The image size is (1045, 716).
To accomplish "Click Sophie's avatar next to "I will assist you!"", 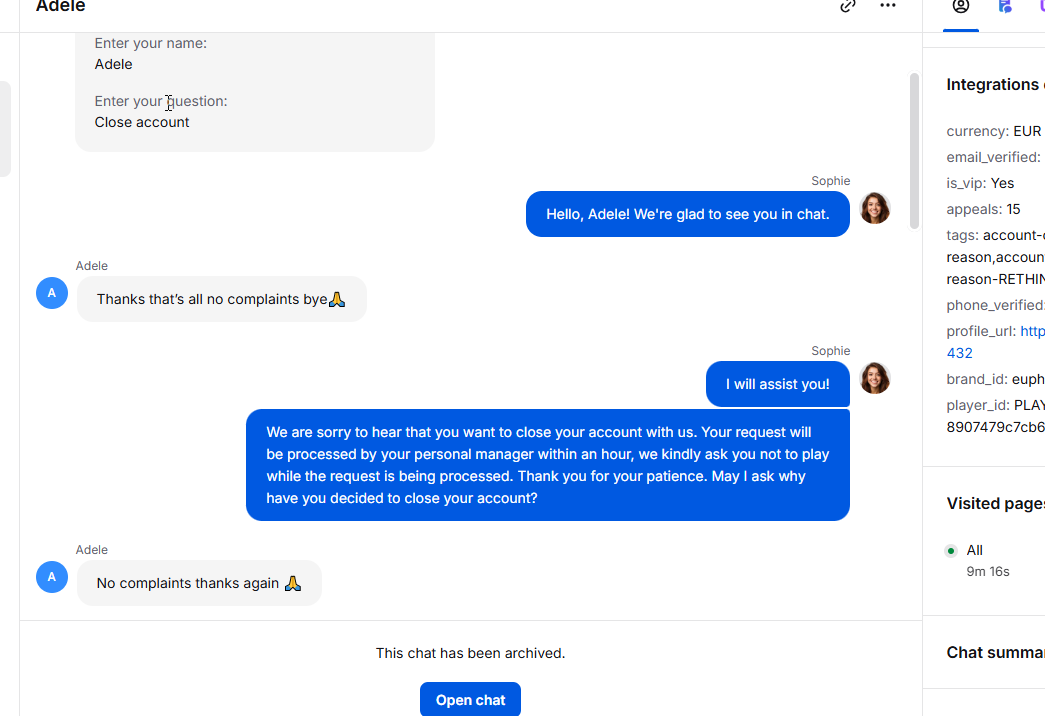I will tap(874, 378).
